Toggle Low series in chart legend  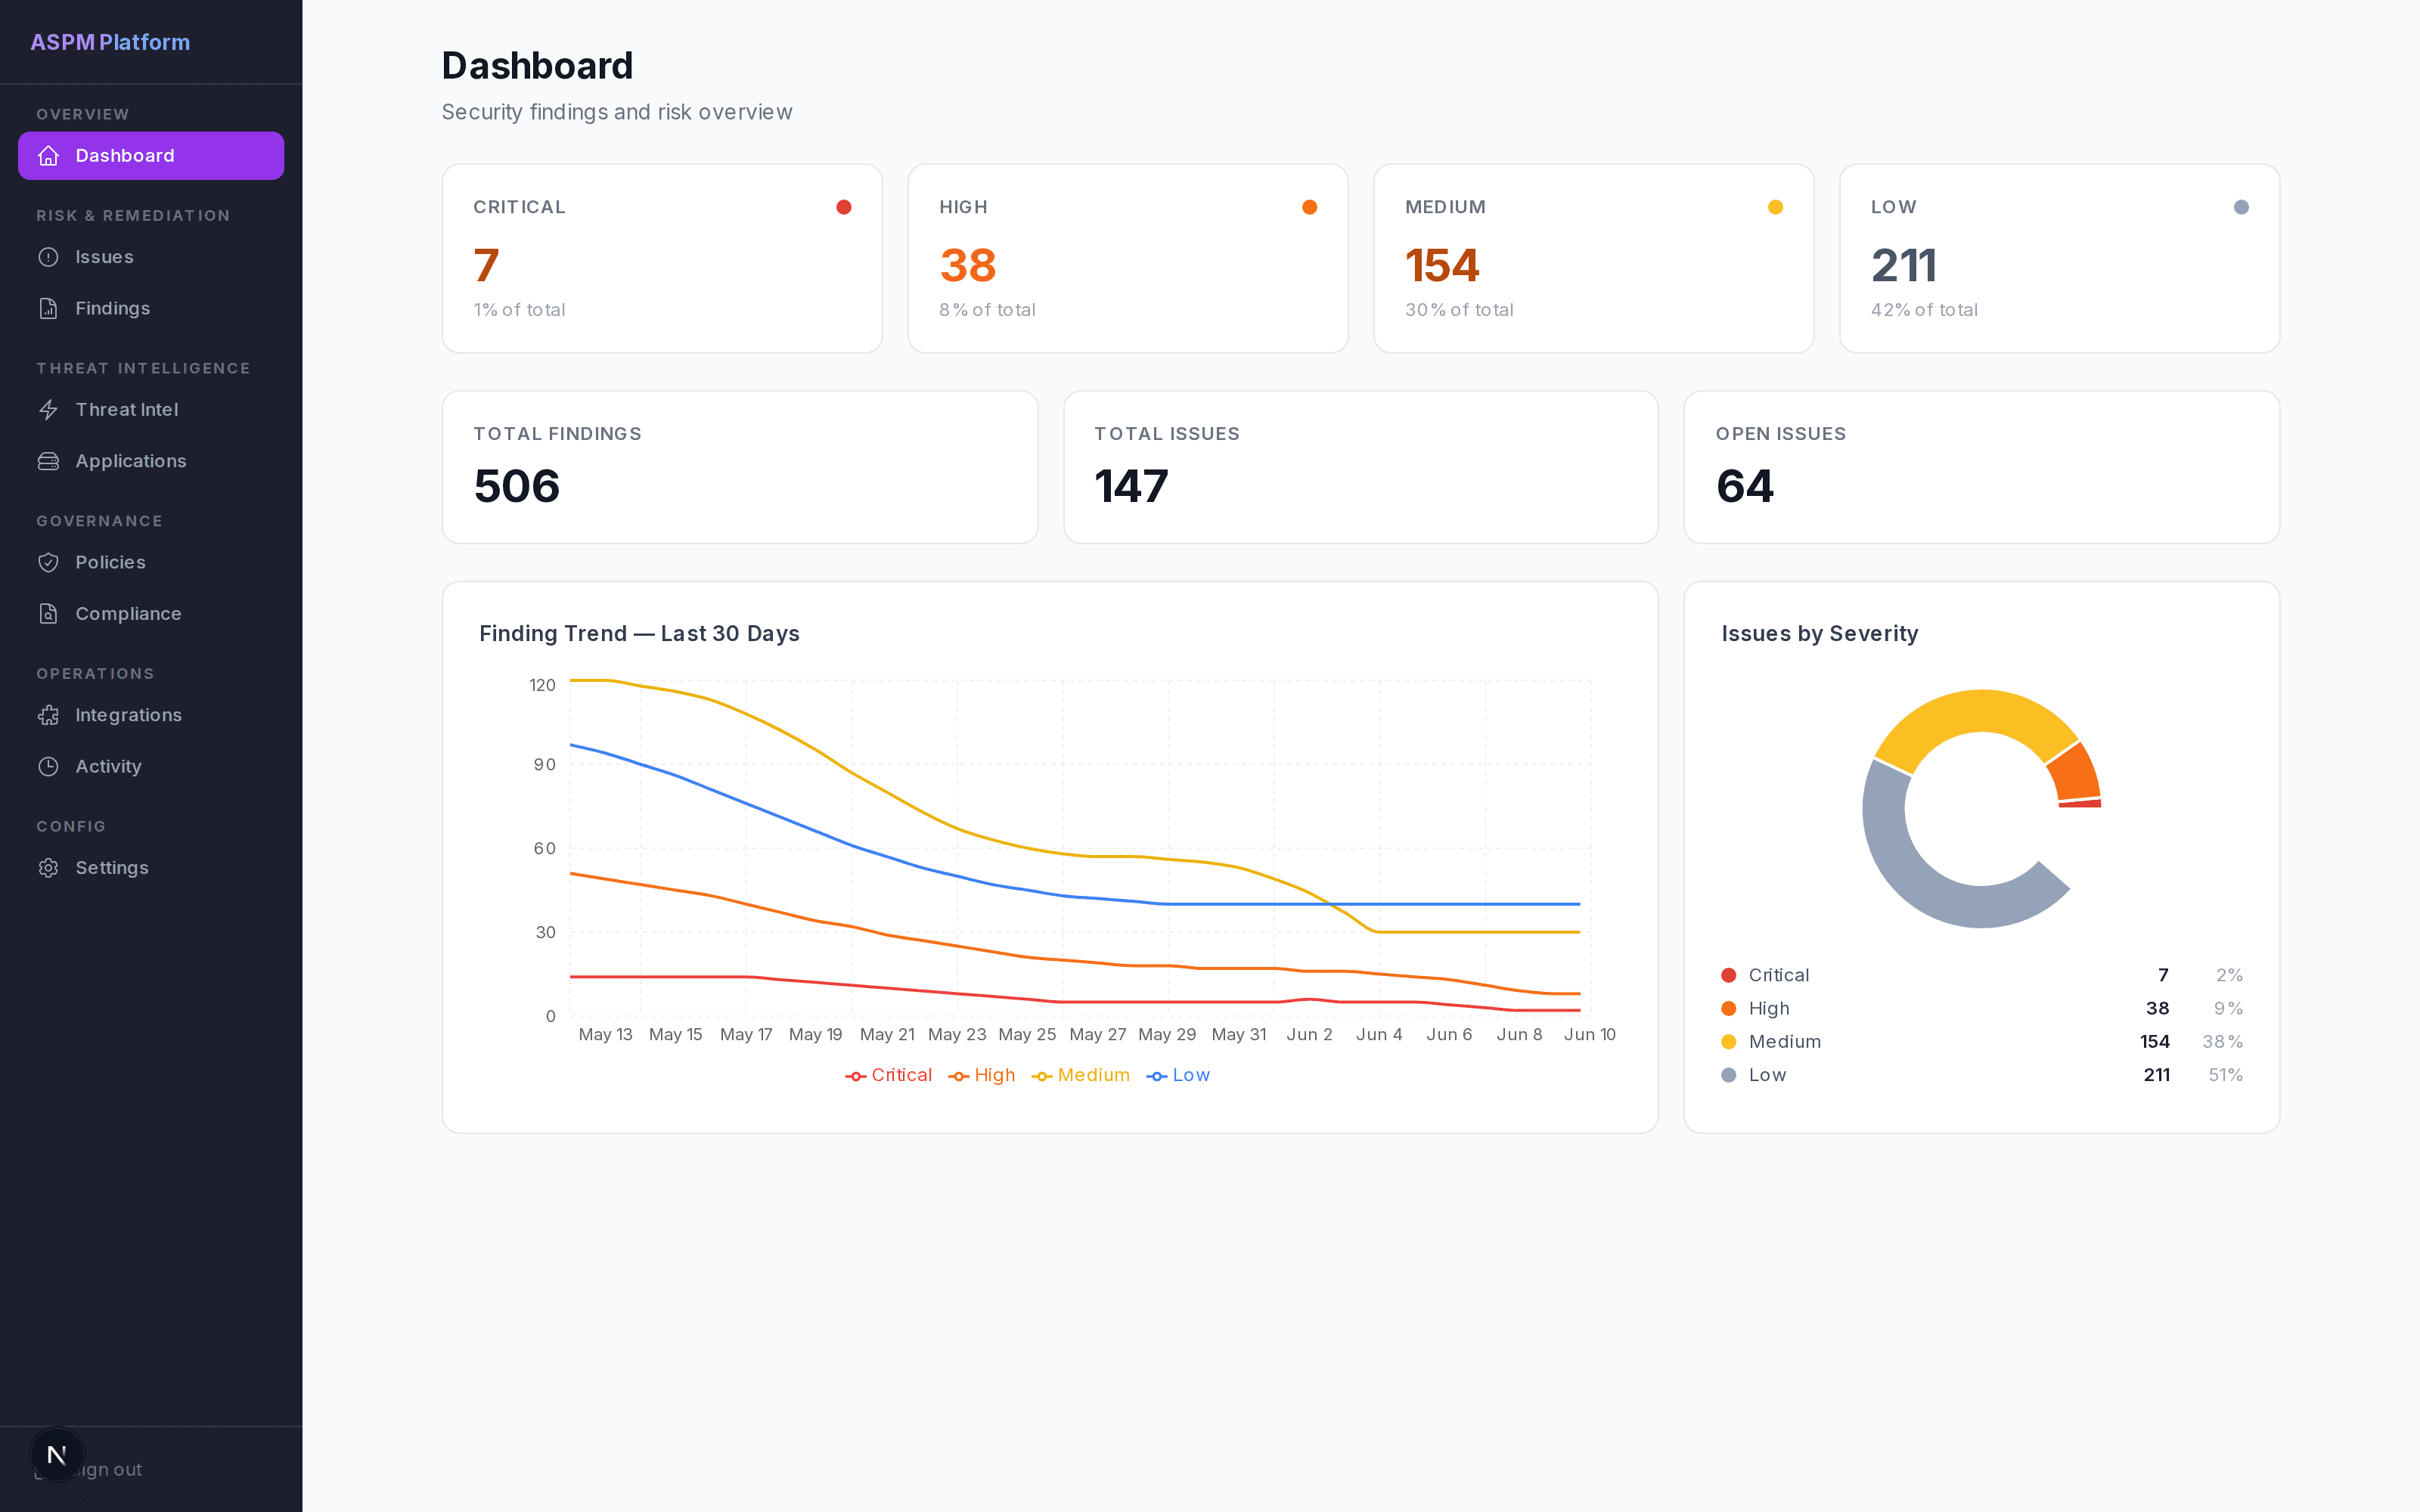(1178, 1075)
